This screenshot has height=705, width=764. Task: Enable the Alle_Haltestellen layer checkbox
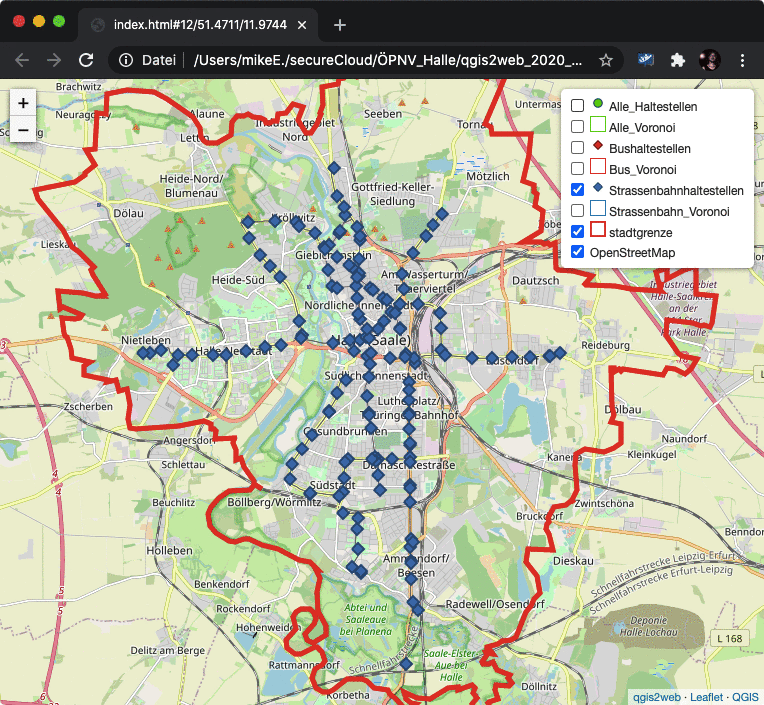(577, 106)
